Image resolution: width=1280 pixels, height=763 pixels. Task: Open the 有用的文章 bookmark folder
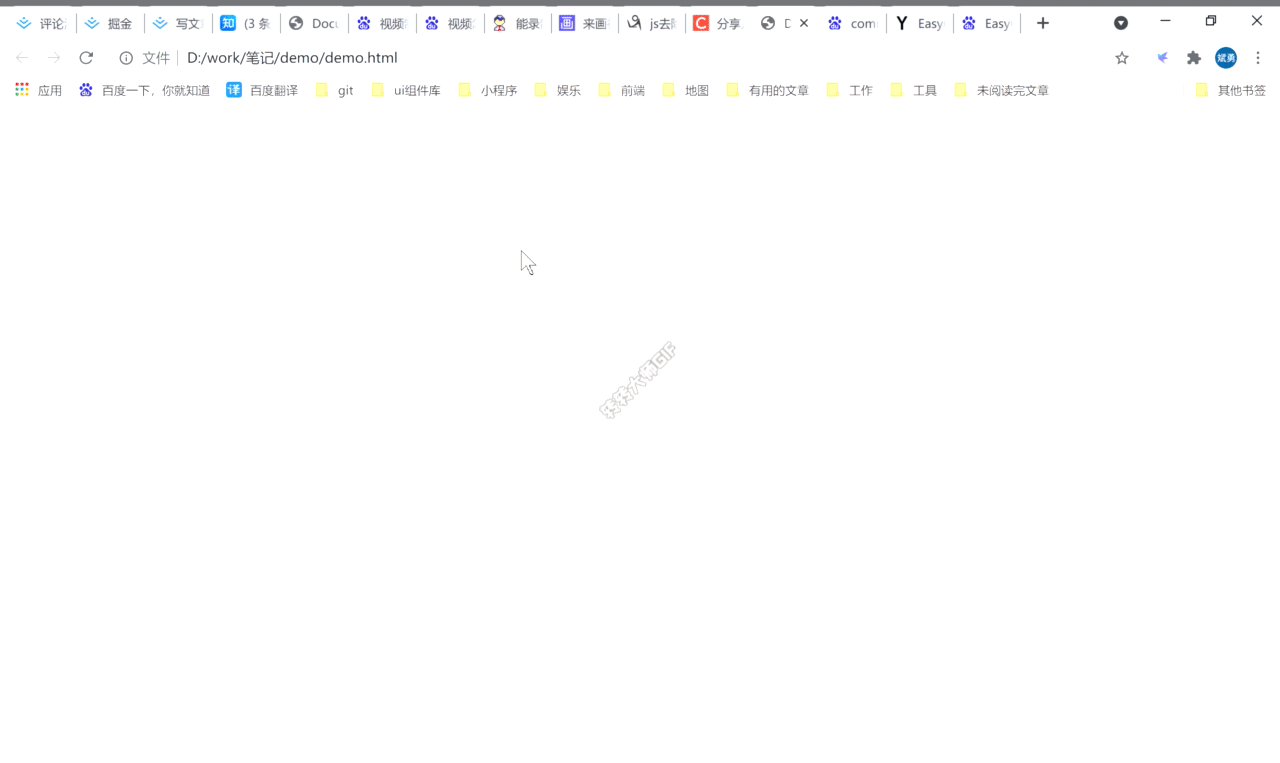(767, 90)
